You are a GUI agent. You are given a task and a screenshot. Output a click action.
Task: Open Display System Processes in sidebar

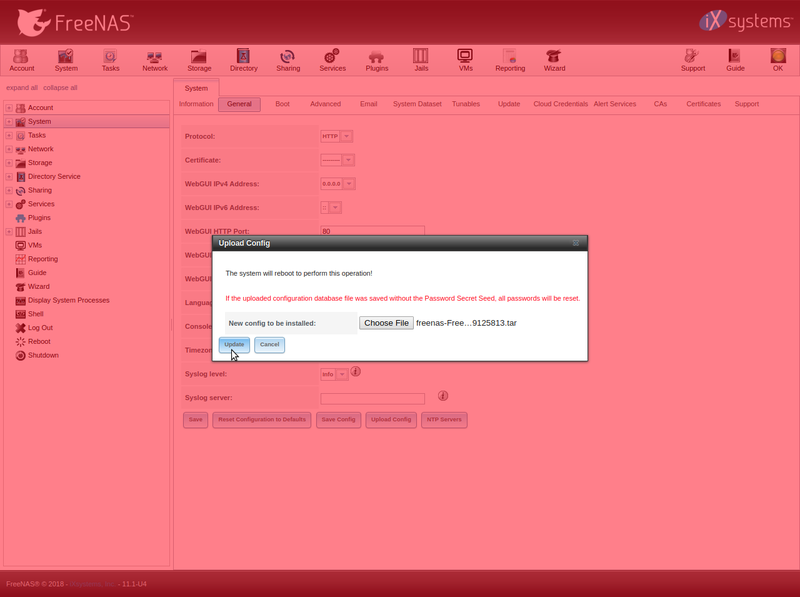point(68,300)
